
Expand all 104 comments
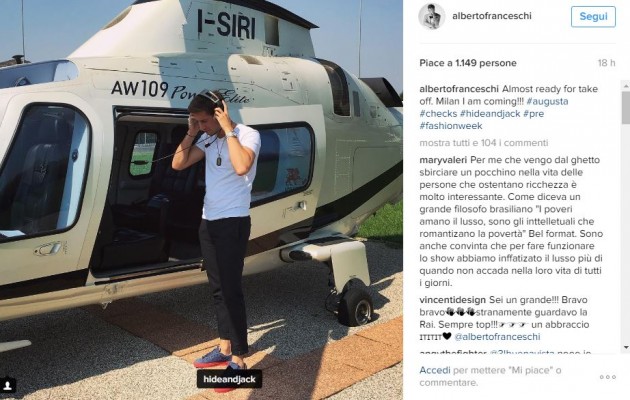(x=484, y=143)
